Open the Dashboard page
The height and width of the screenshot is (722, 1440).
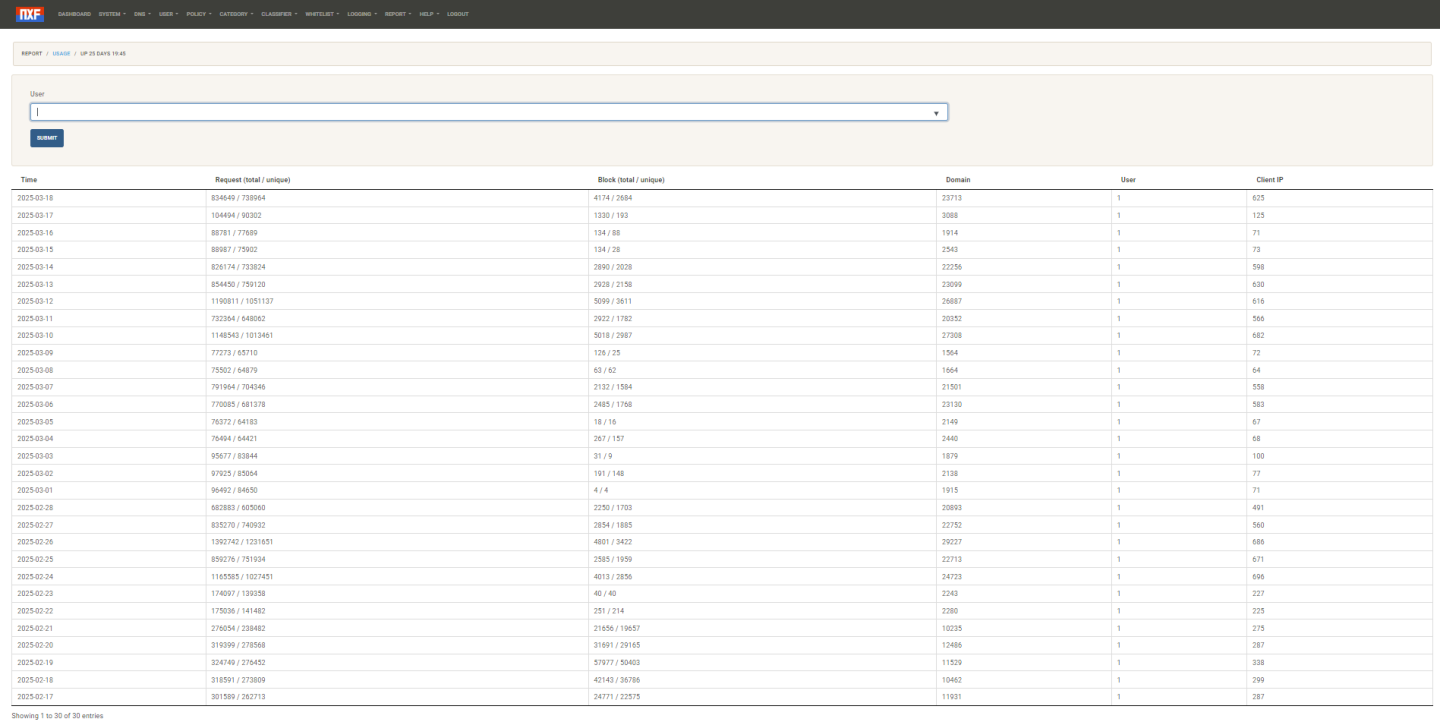[74, 14]
